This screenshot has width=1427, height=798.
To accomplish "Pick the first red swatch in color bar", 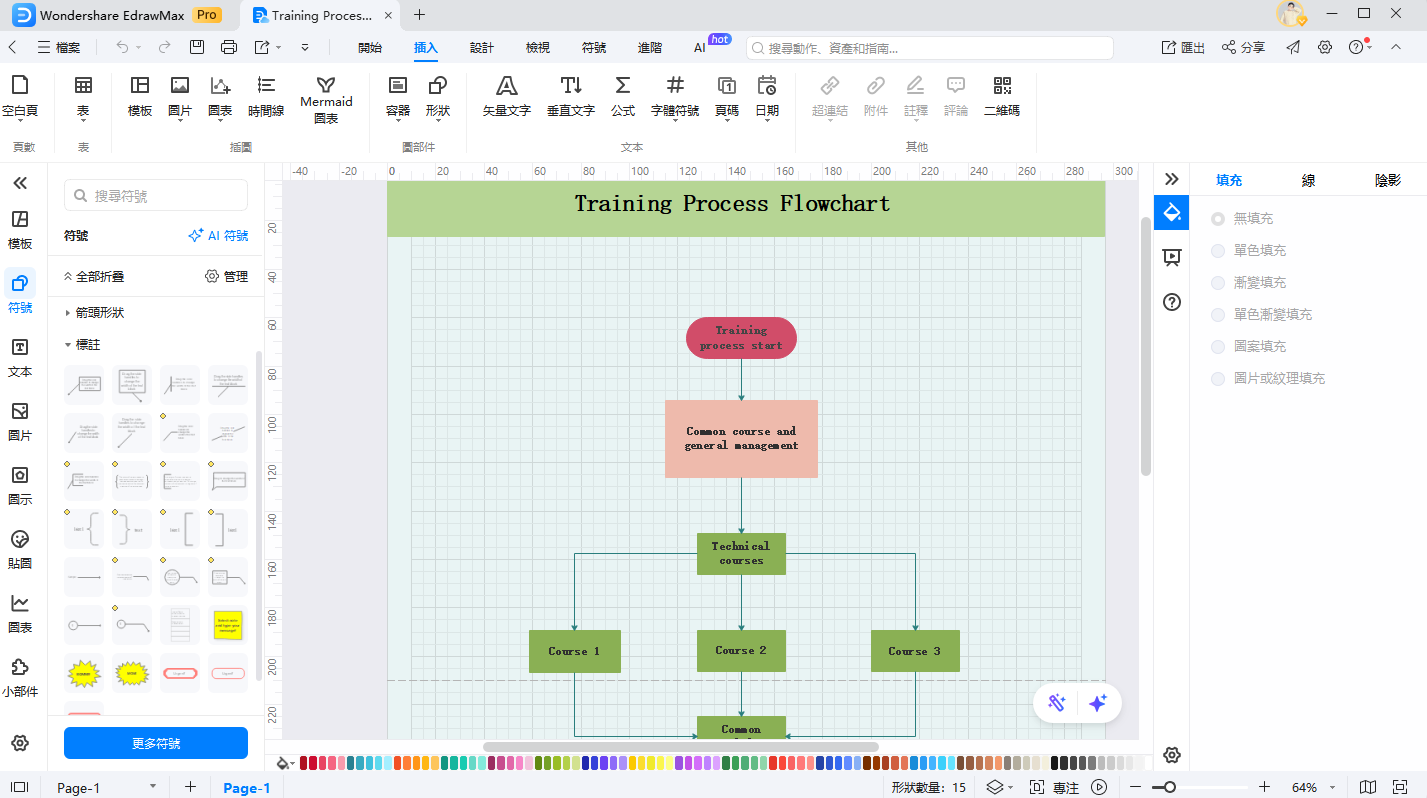I will (305, 763).
